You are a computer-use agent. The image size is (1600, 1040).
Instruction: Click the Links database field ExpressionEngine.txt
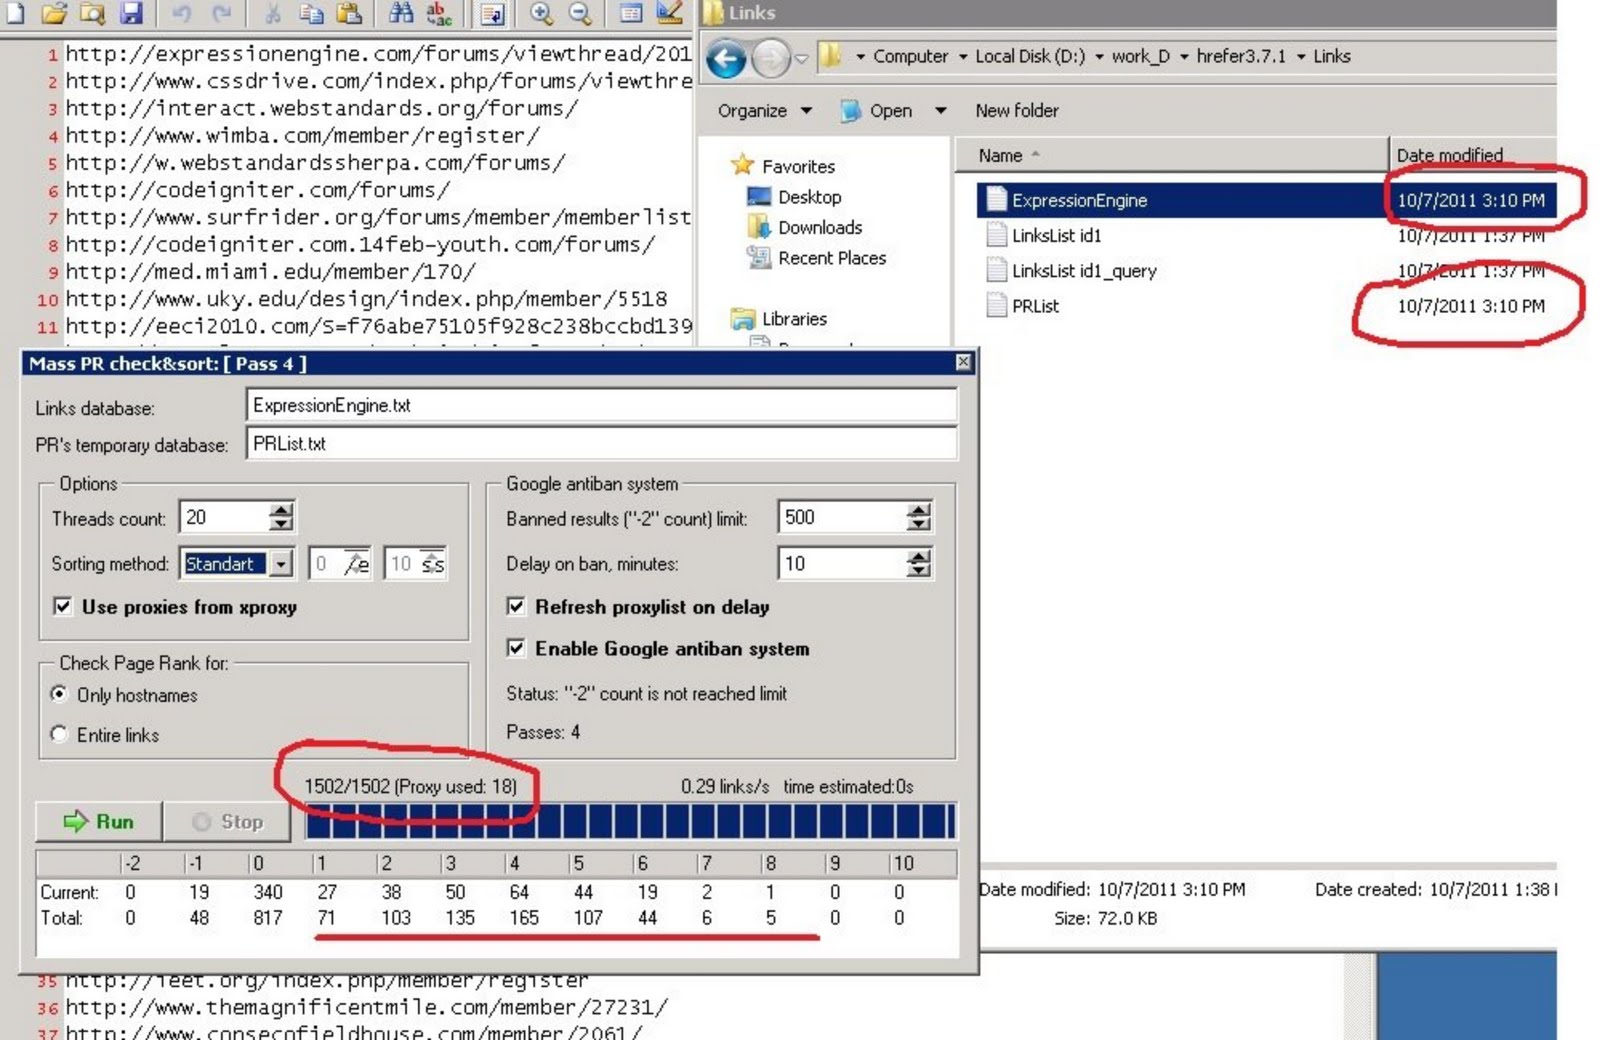(x=601, y=405)
